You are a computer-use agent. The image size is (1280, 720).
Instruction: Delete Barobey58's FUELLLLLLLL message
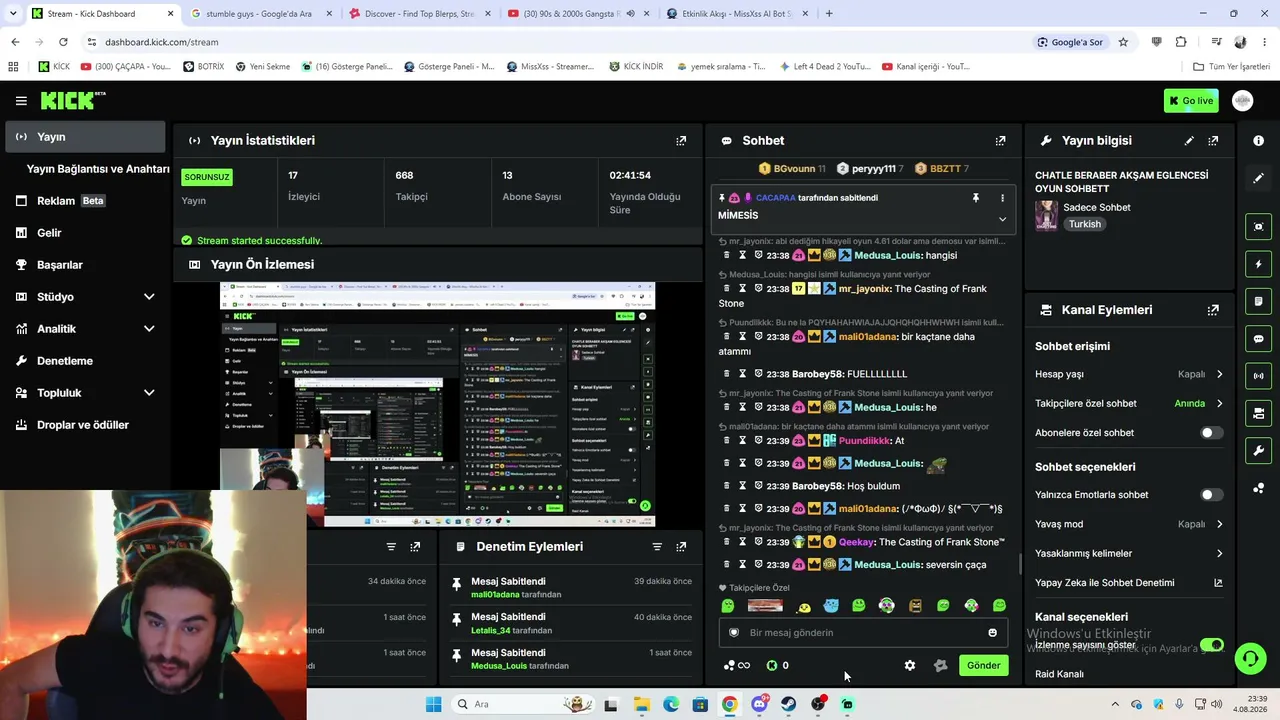pos(727,374)
